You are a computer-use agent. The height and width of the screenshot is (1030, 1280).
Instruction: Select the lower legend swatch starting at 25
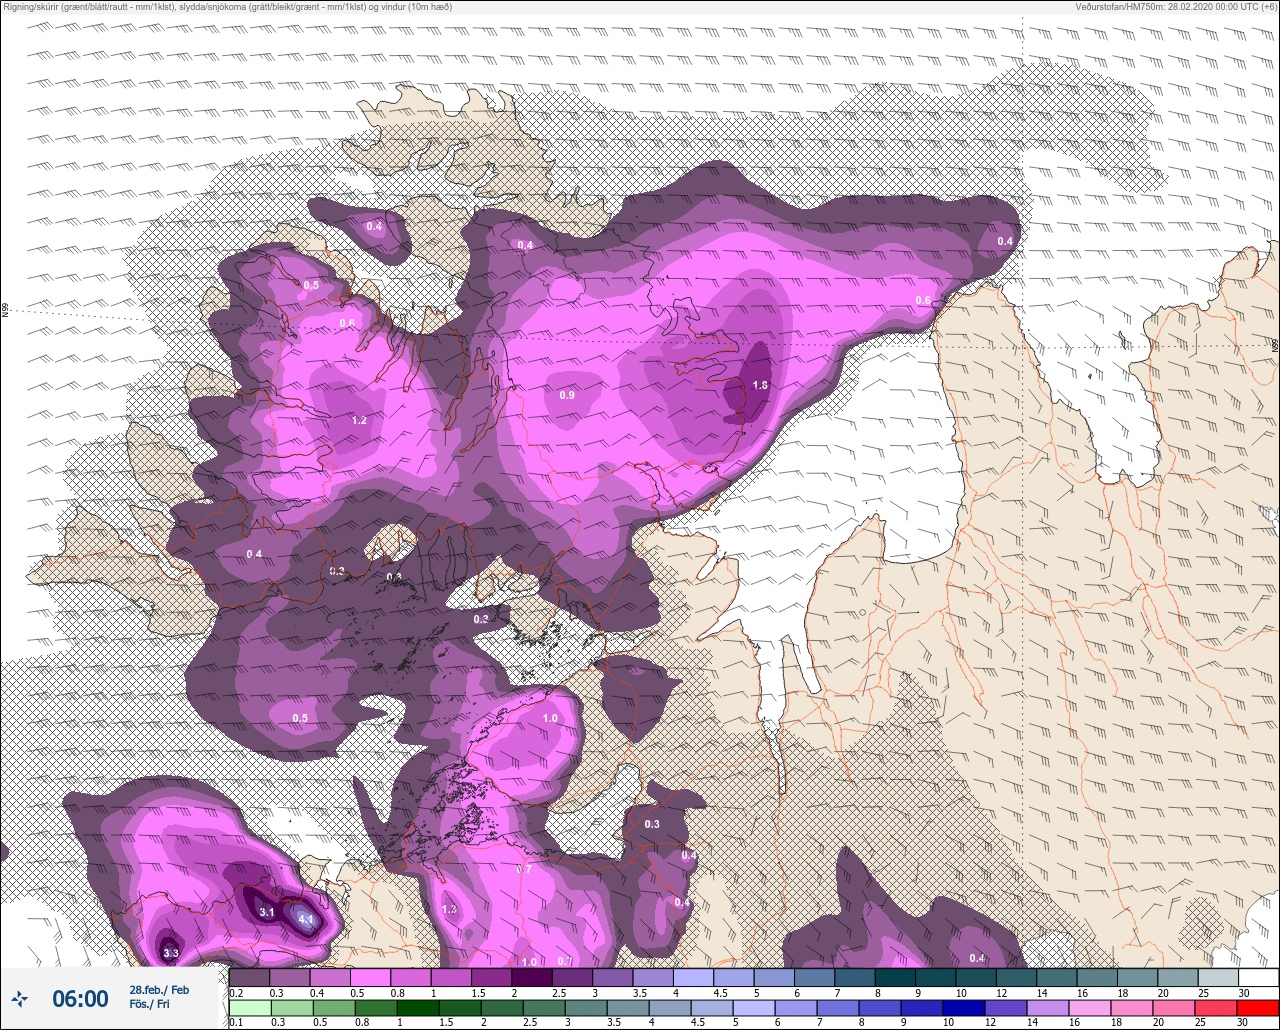[1216, 1008]
